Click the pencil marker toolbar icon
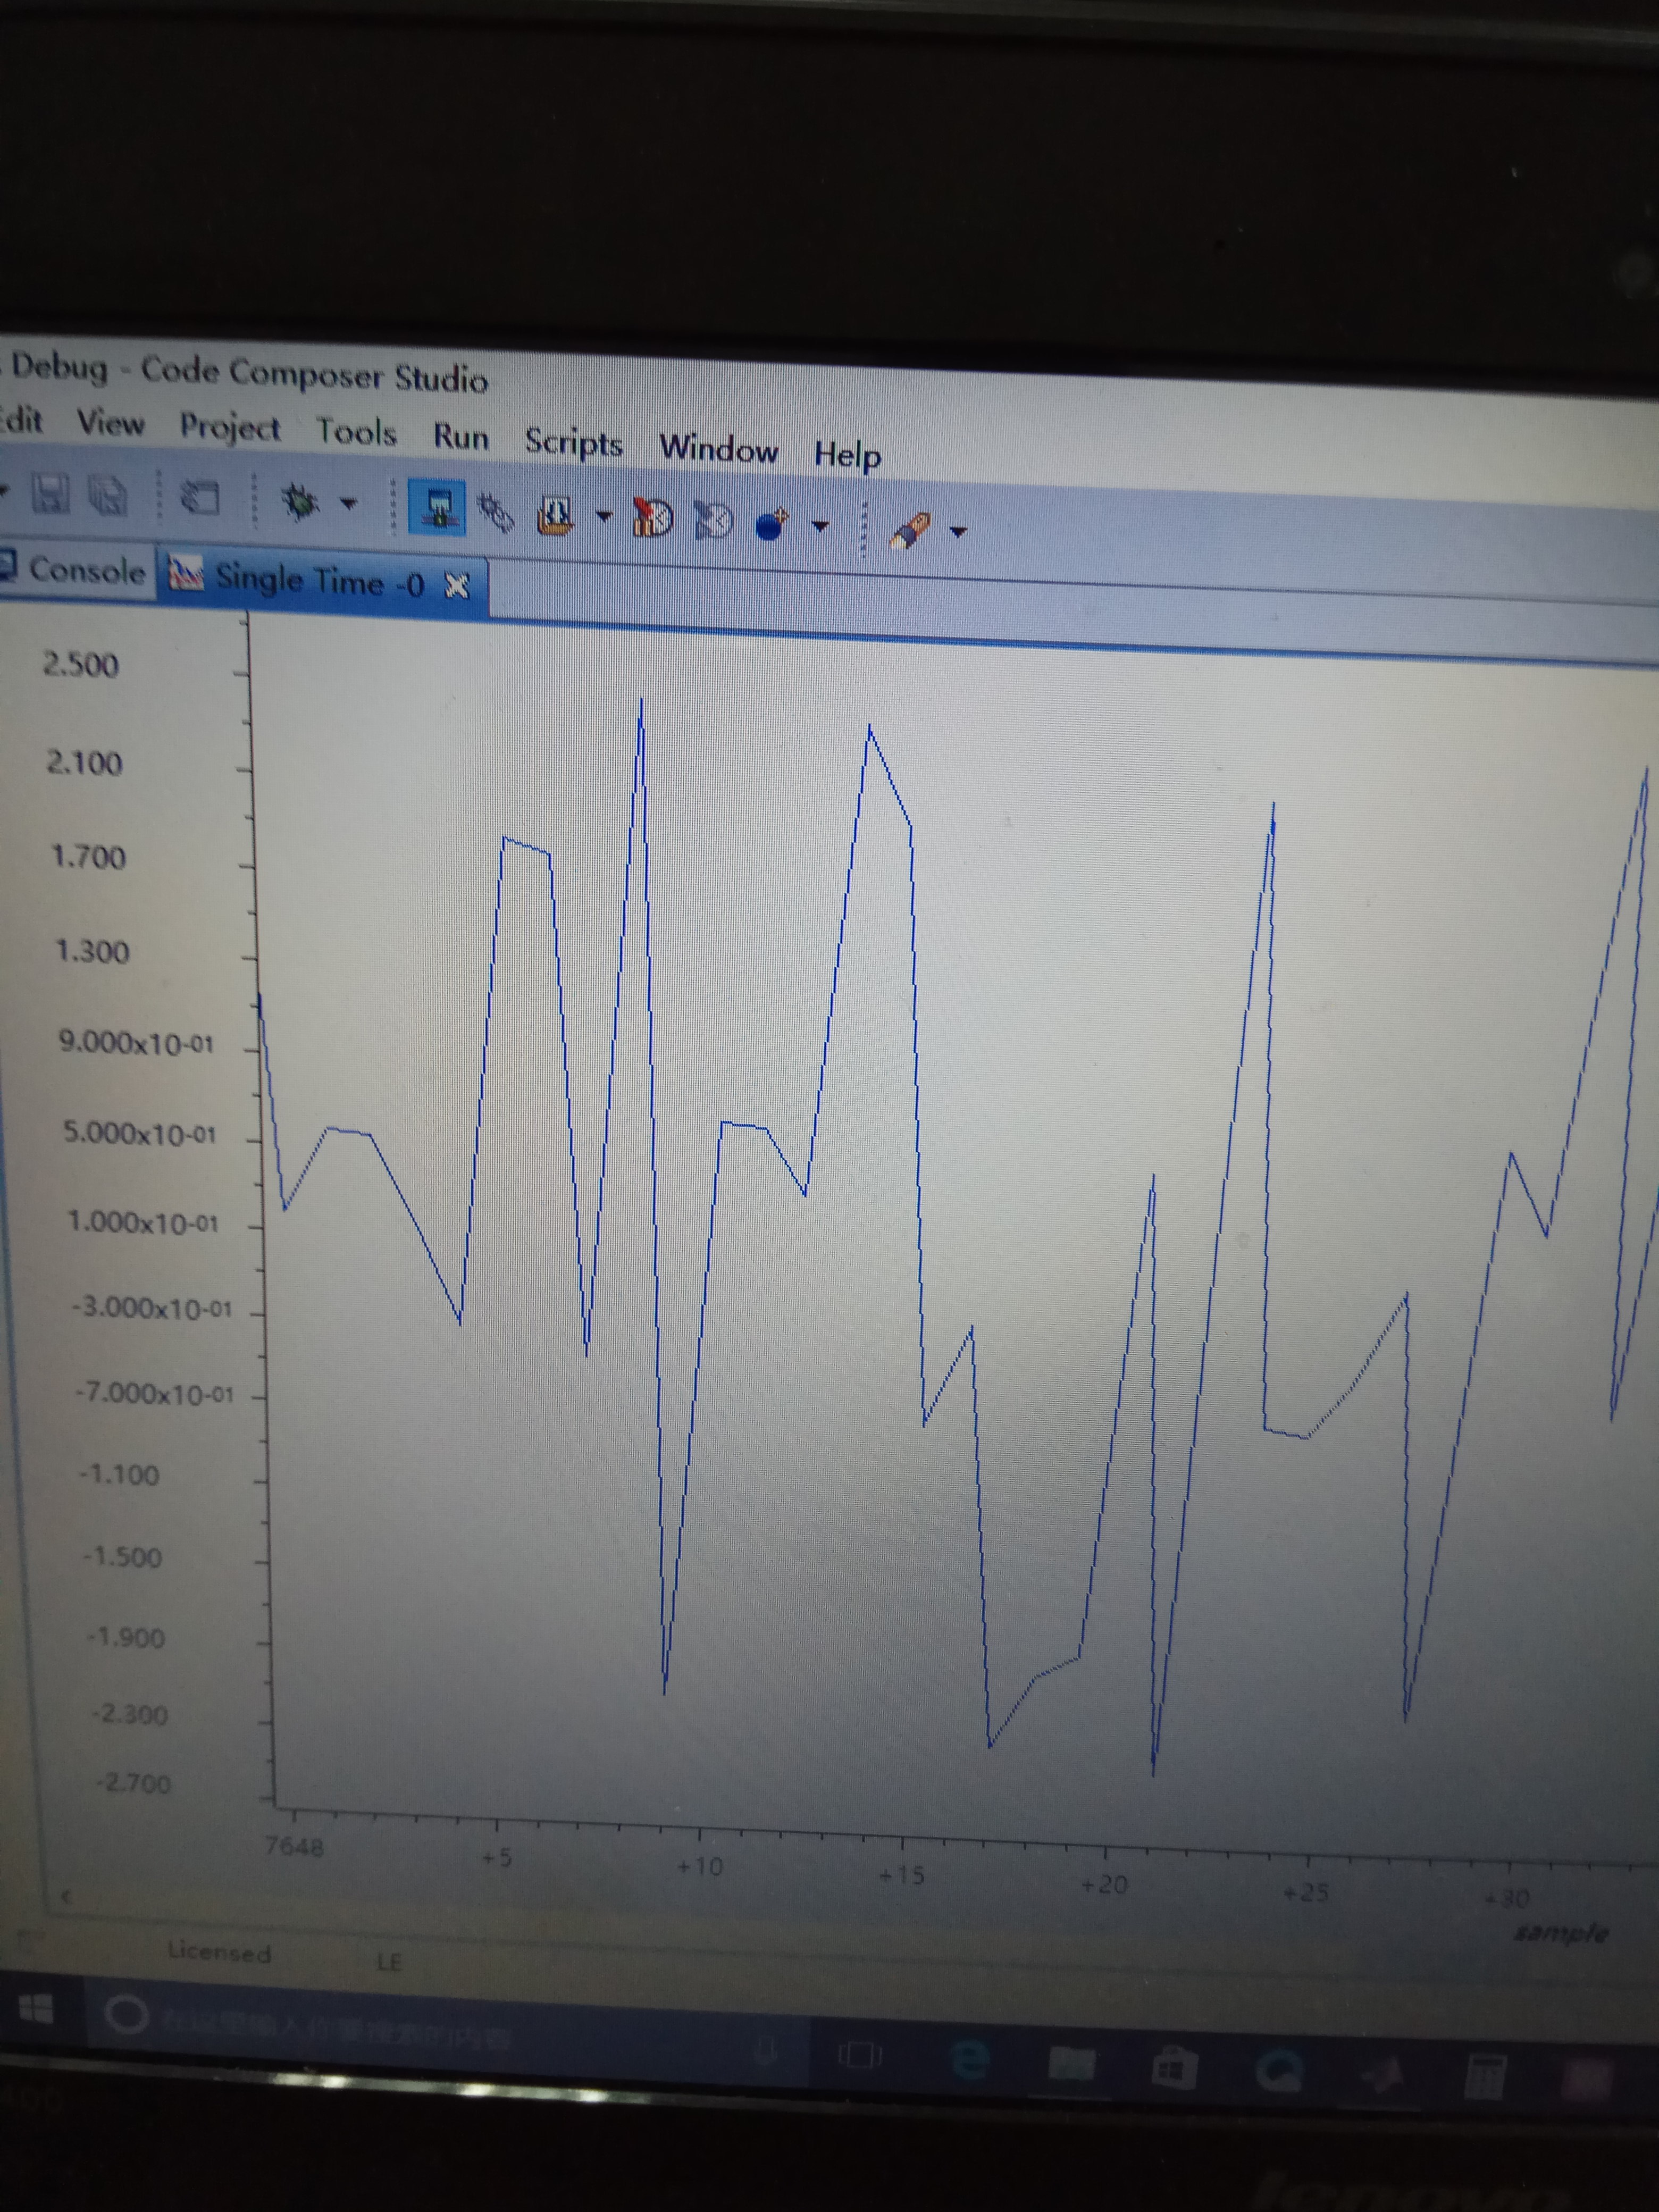The image size is (1659, 2212). click(x=911, y=530)
